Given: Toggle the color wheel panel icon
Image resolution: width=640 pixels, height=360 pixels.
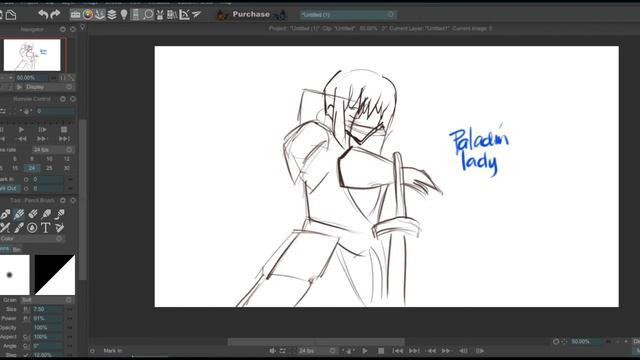Looking at the screenshot, I should pos(88,15).
